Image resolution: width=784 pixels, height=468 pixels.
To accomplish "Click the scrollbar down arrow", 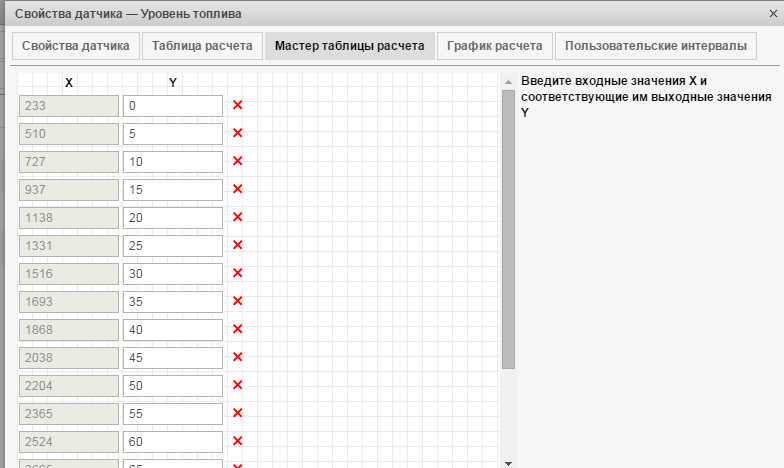I will tap(508, 463).
